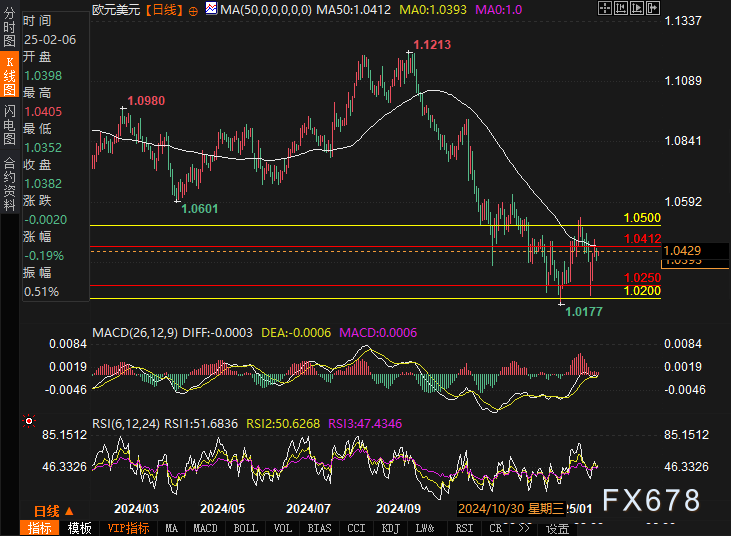Click the MA indicator chart icon
Screen dimensions: 731x536
[210, 9]
